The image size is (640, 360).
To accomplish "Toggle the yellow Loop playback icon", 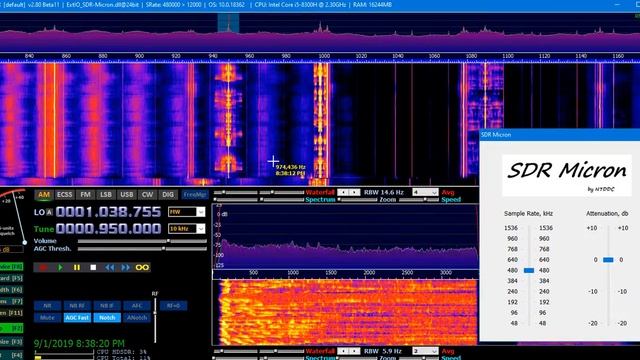I will tap(142, 267).
